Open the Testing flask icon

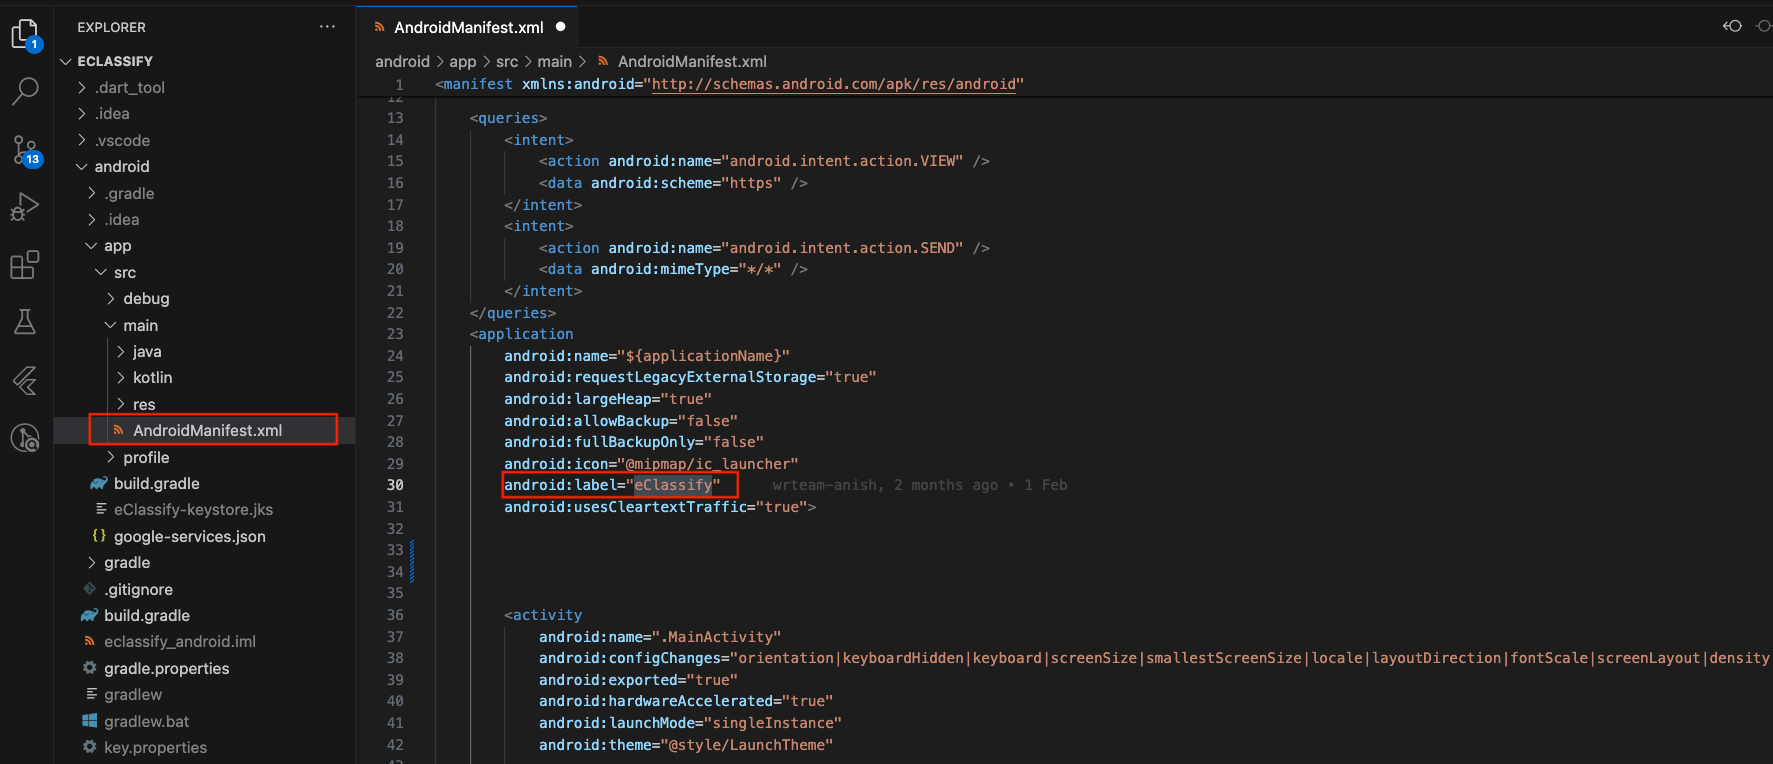pos(25,322)
